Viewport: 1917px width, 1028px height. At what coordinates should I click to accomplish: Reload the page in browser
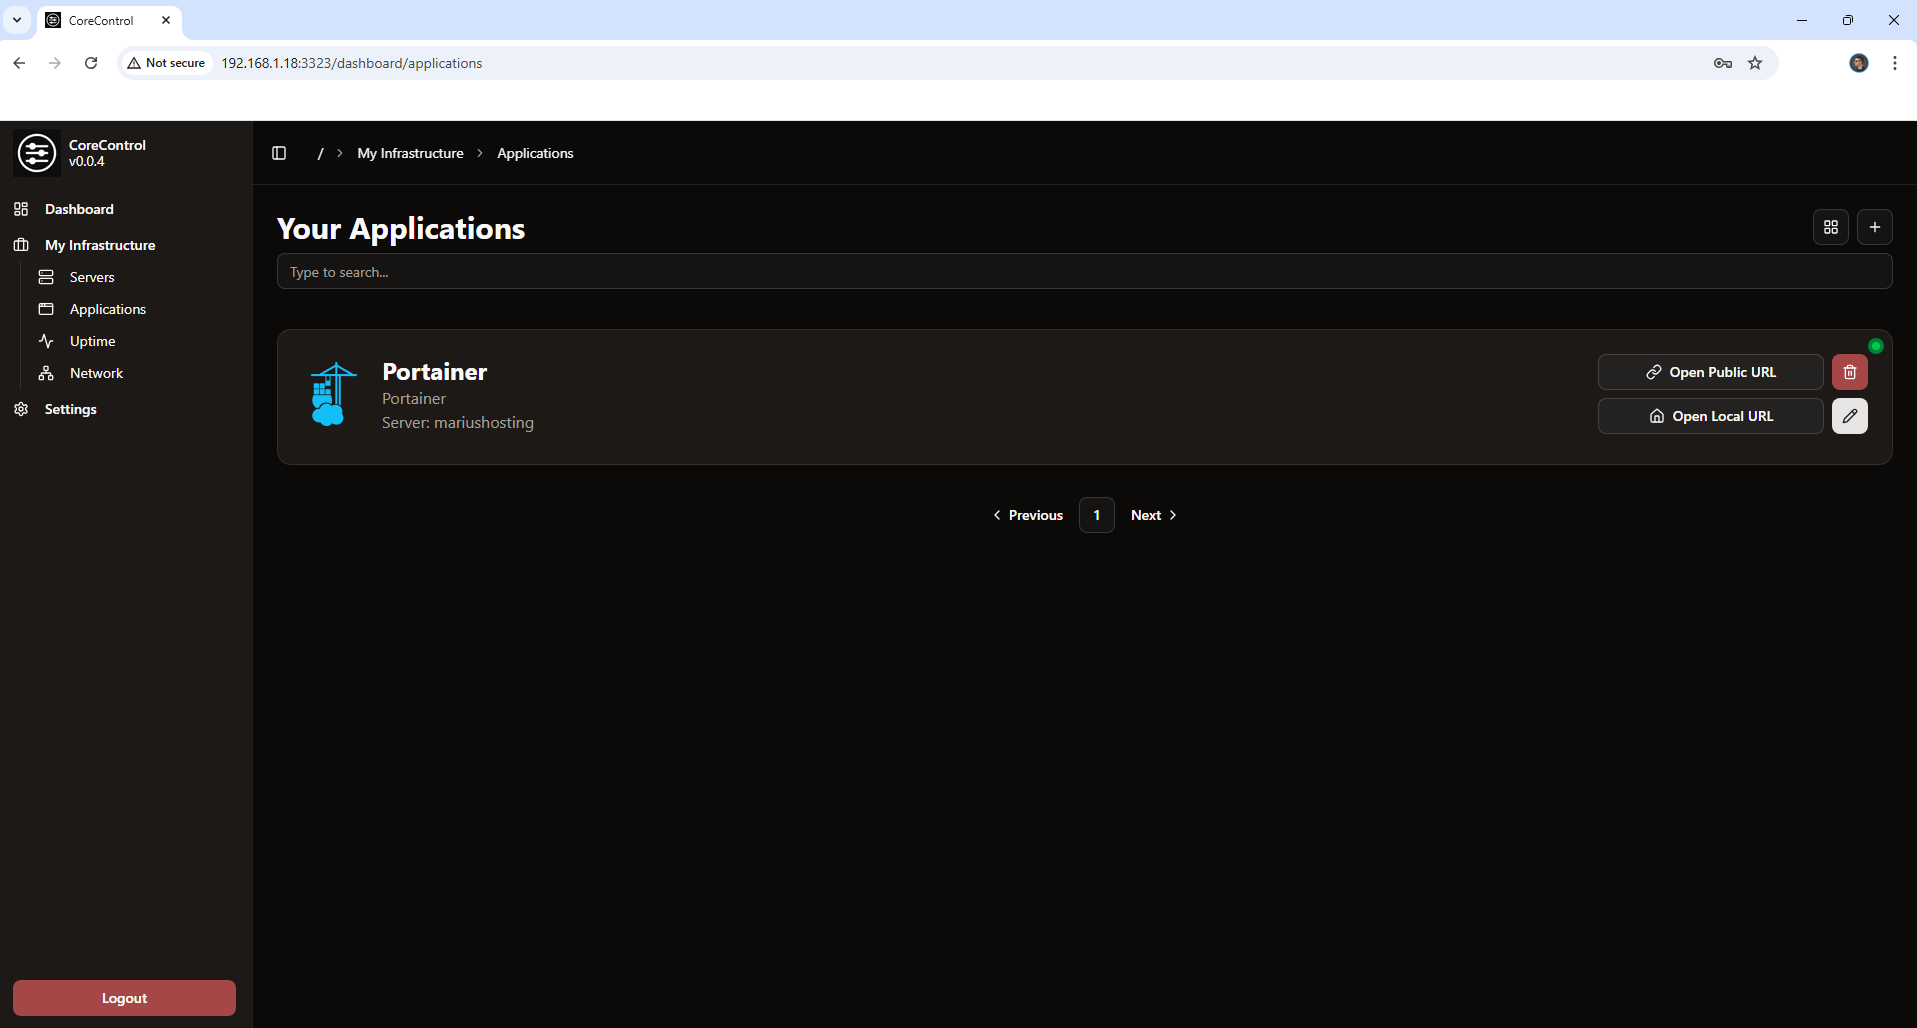coord(91,63)
